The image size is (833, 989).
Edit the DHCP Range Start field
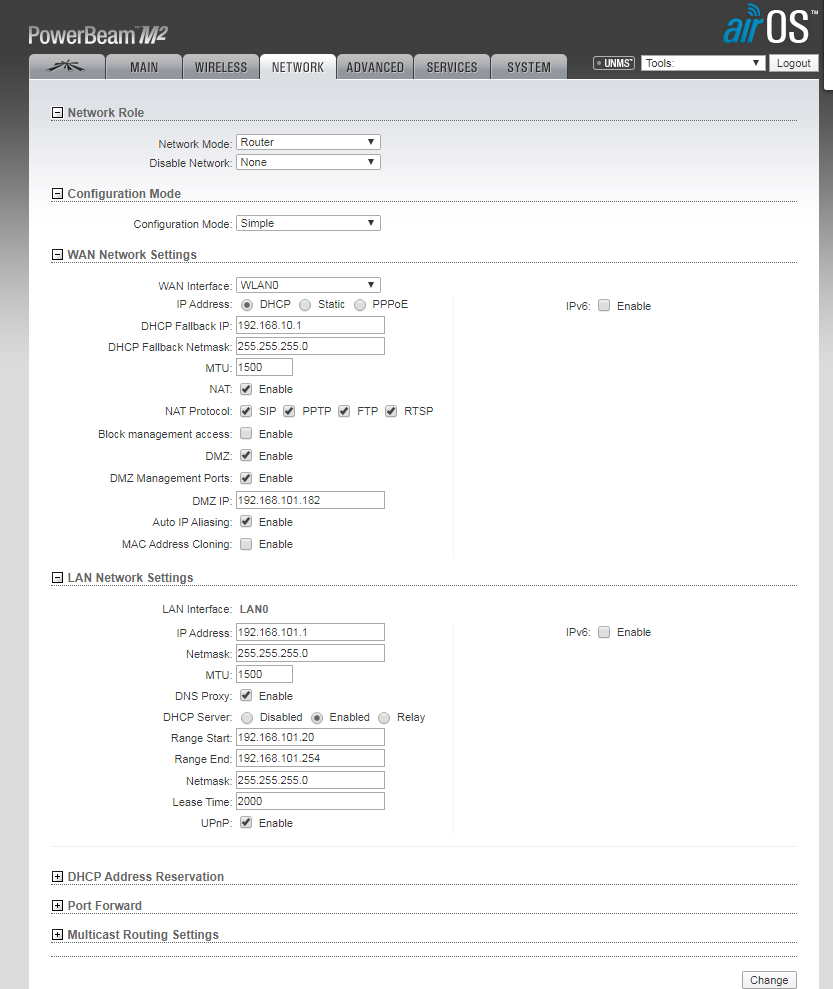click(310, 737)
